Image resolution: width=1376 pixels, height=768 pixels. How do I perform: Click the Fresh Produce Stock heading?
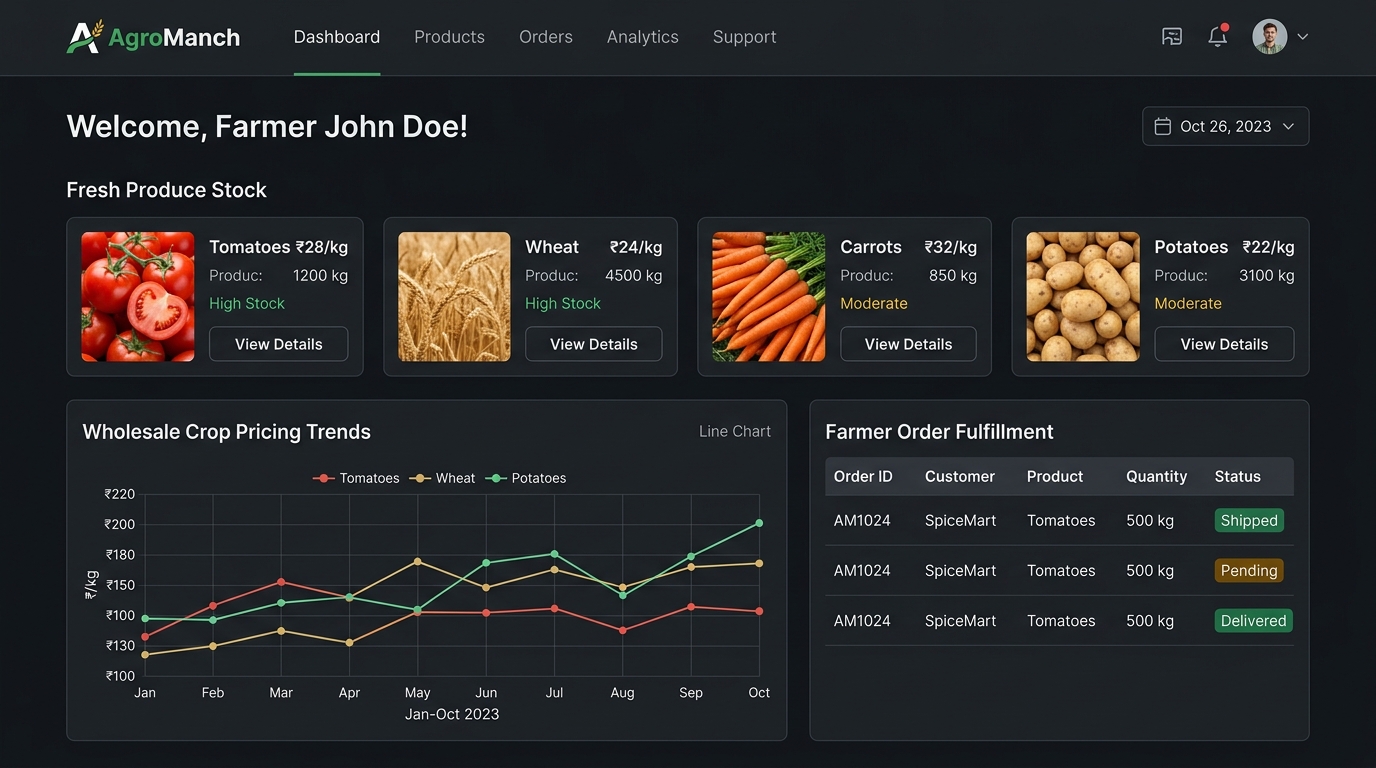pos(166,190)
